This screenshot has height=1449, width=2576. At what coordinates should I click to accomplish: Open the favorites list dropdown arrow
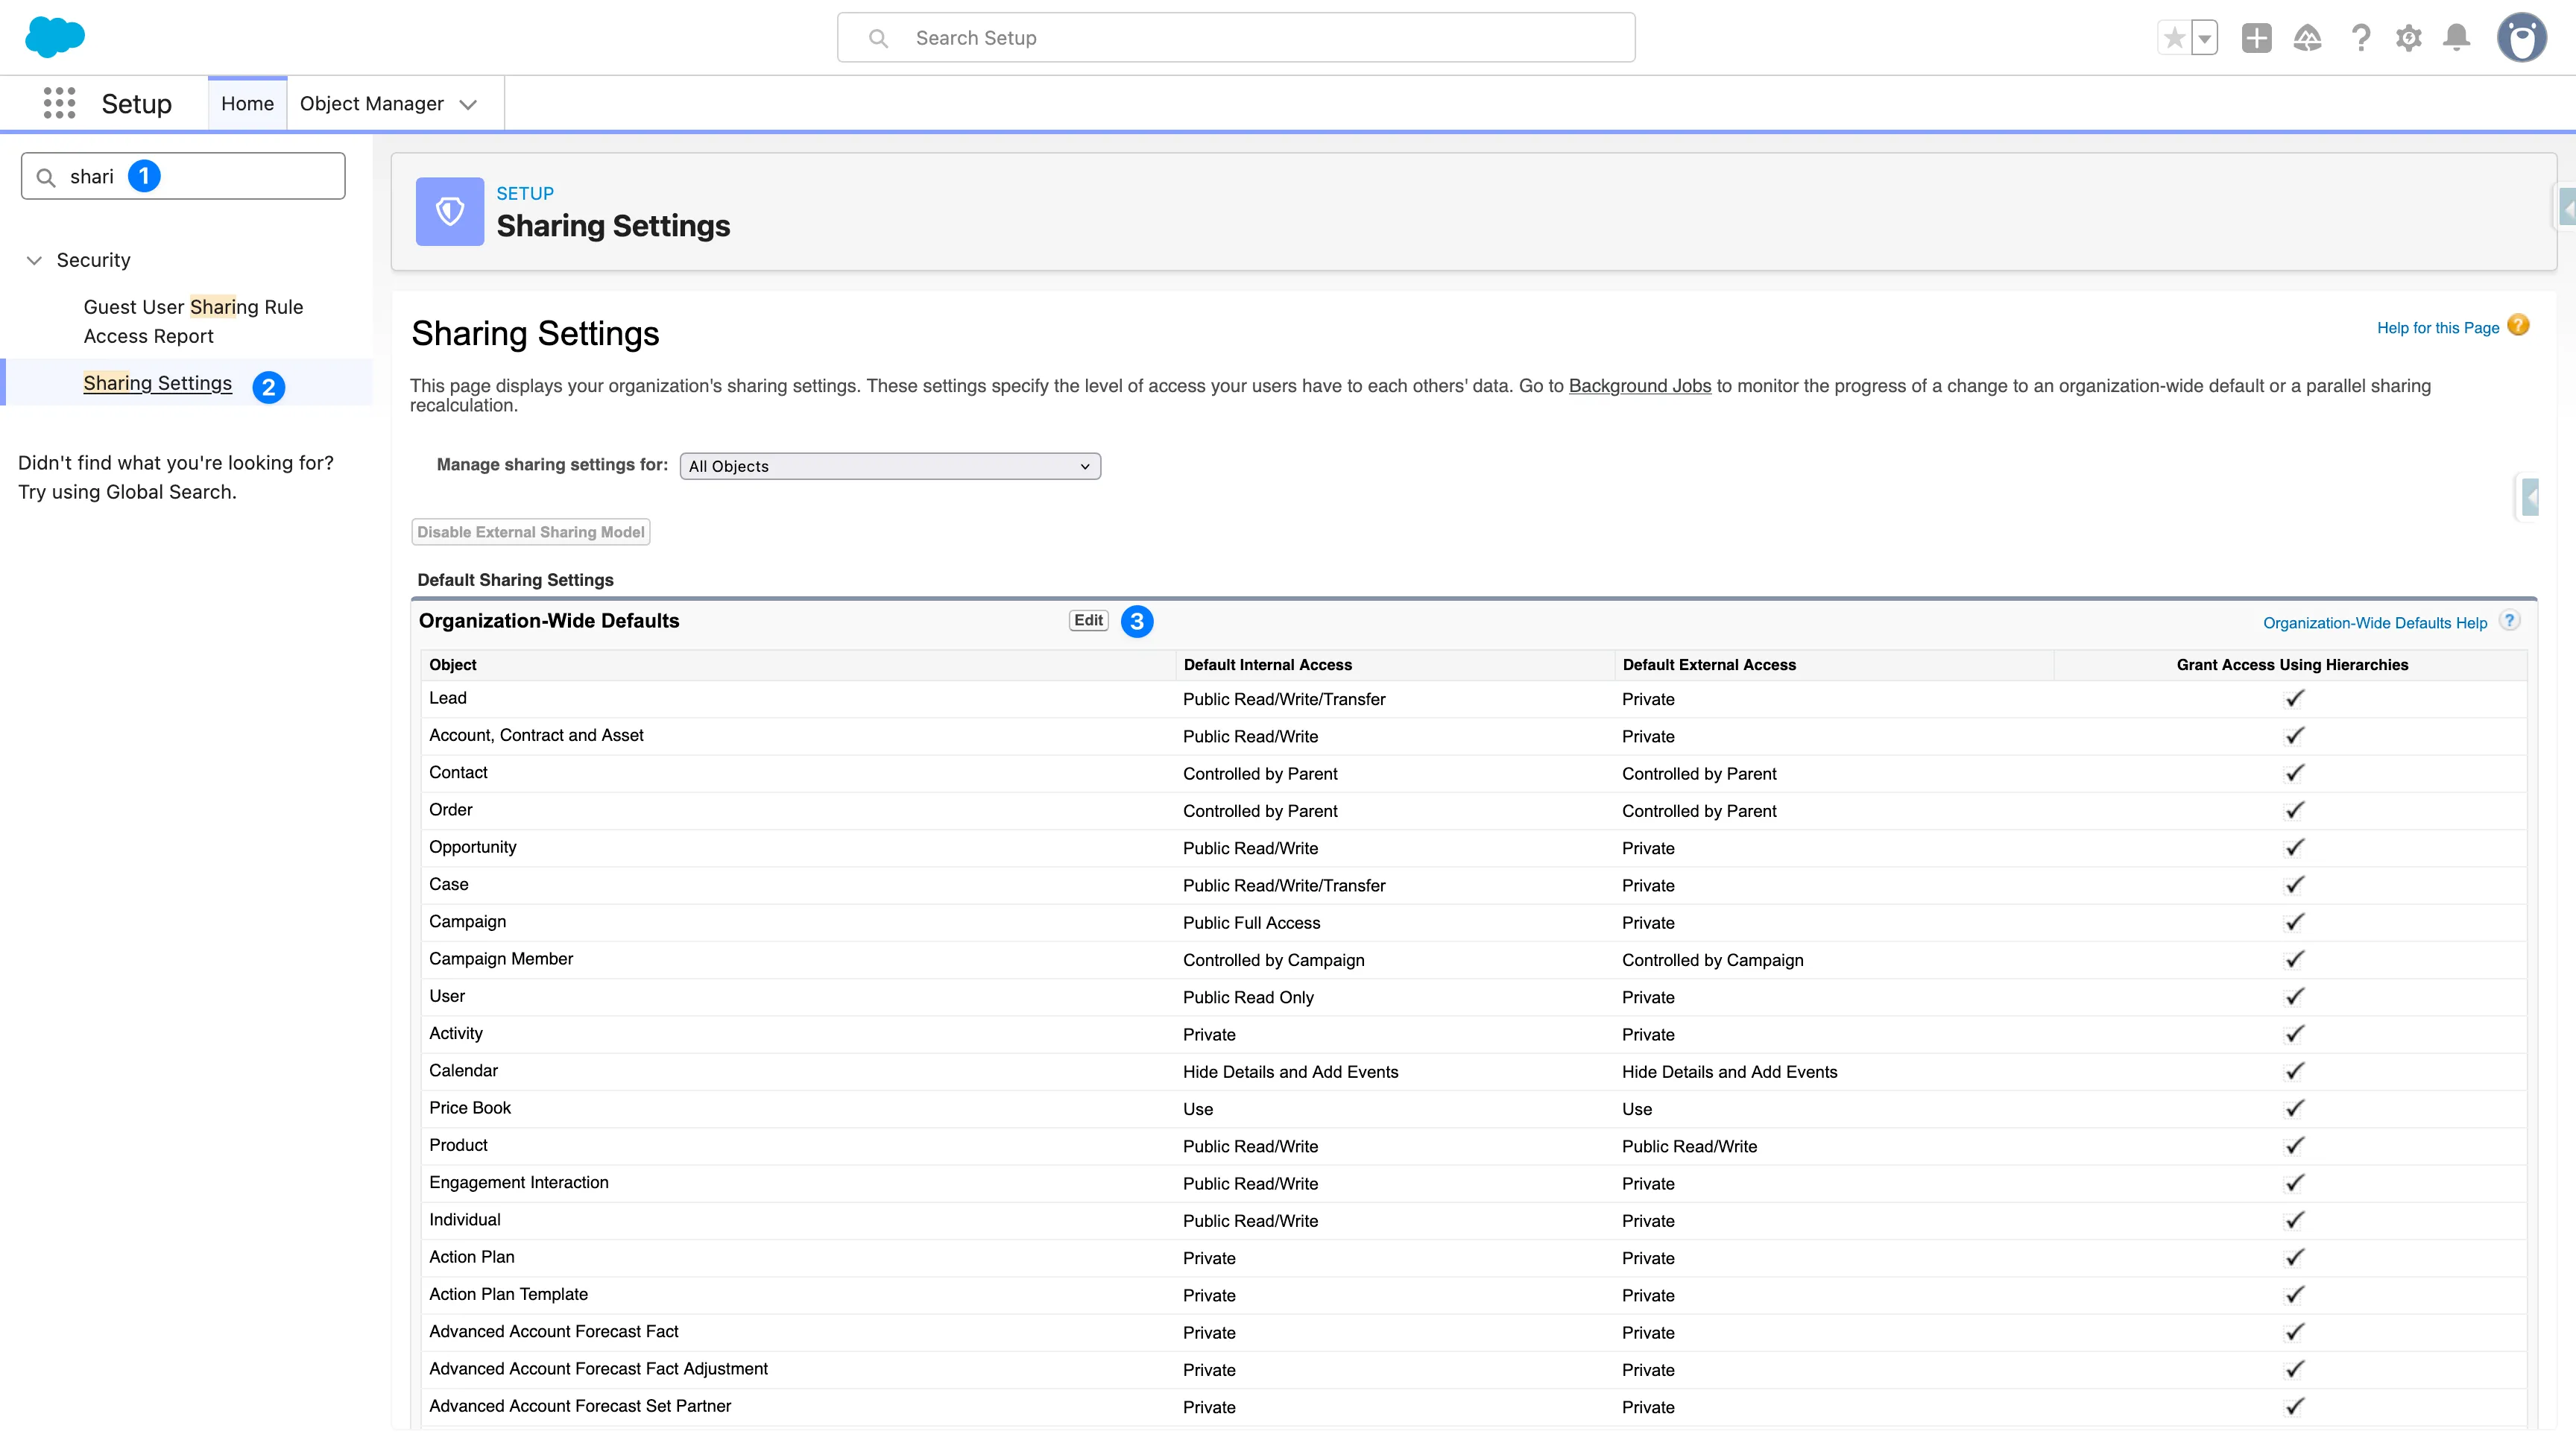click(x=2204, y=37)
